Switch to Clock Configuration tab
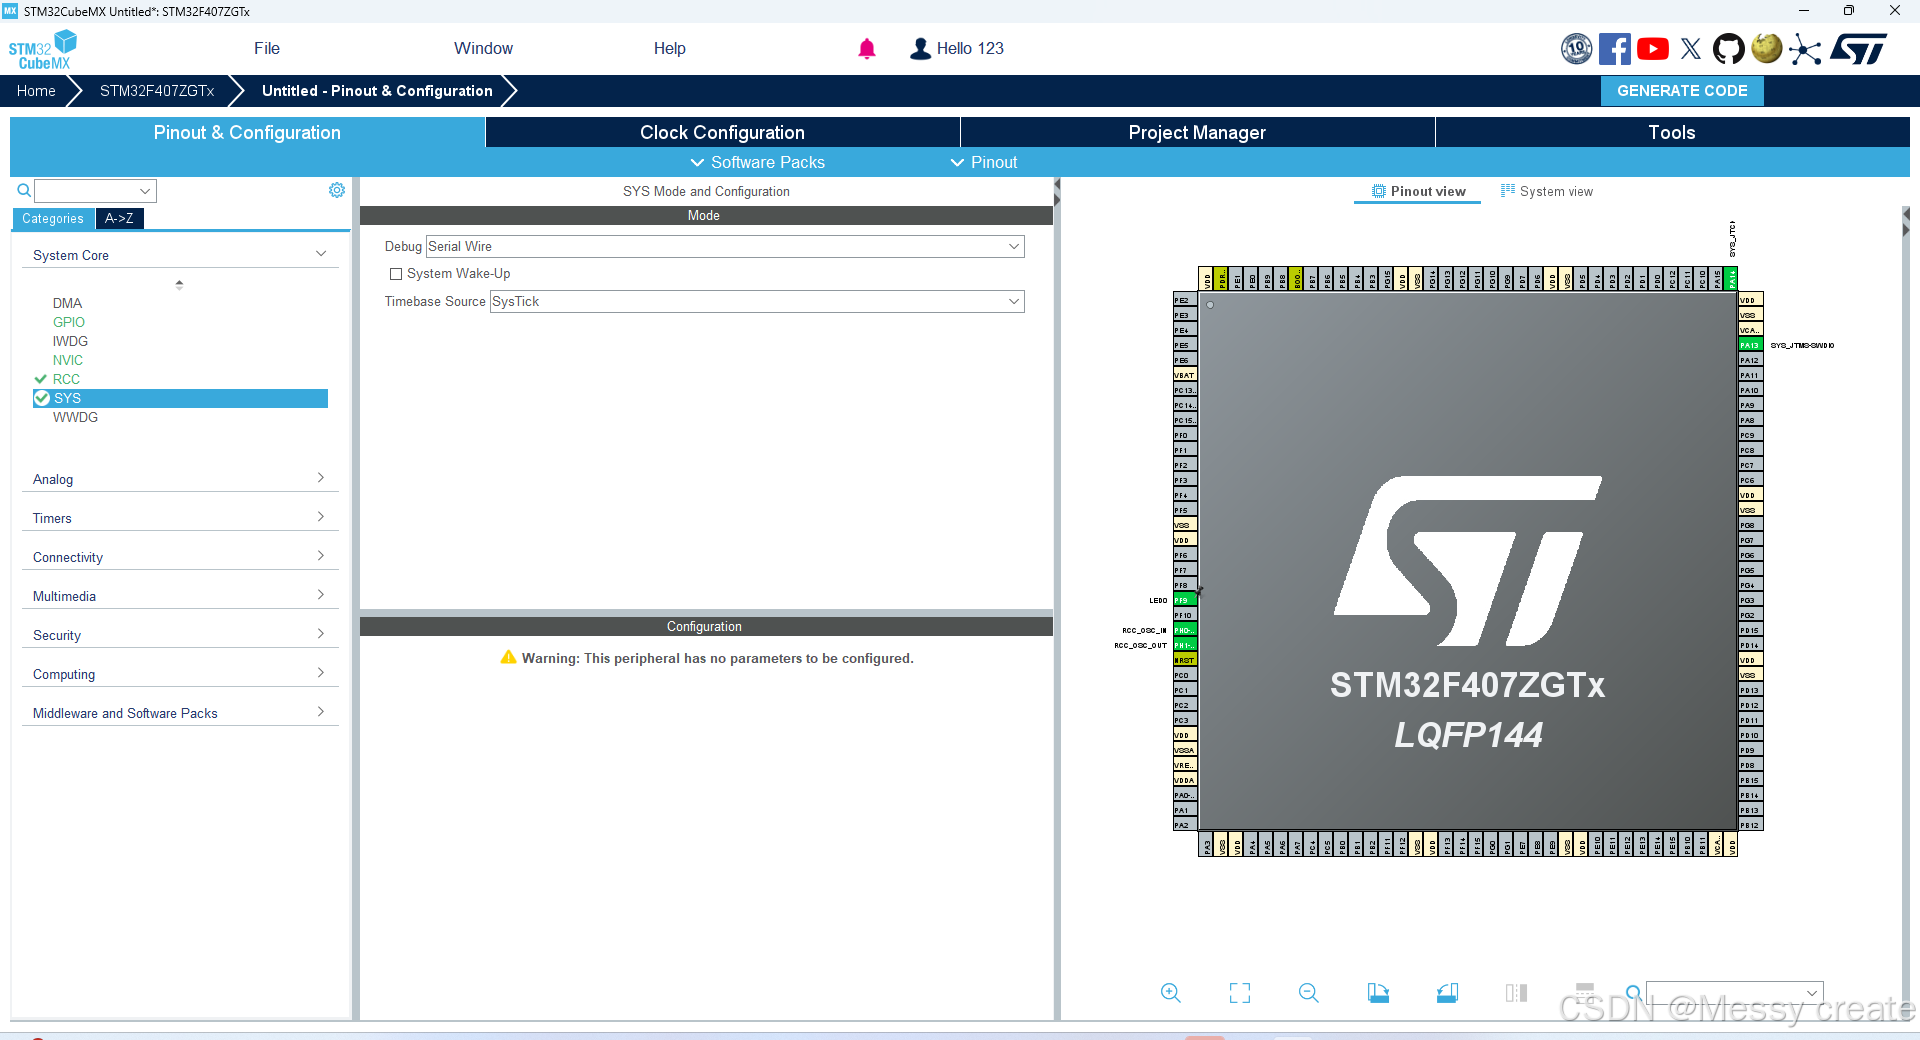Screen dimensions: 1920x1040 (722, 132)
